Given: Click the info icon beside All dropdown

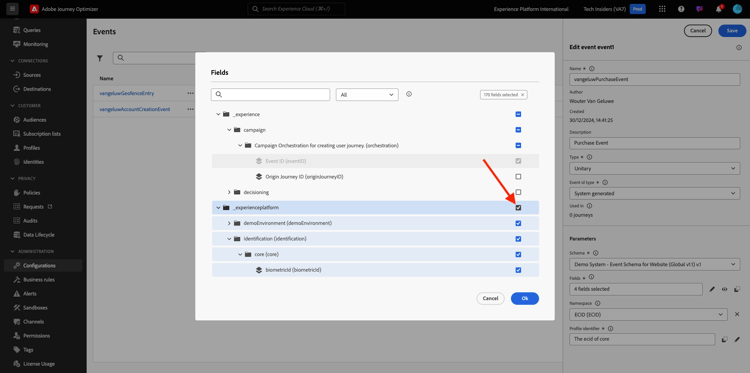Looking at the screenshot, I should (x=409, y=94).
